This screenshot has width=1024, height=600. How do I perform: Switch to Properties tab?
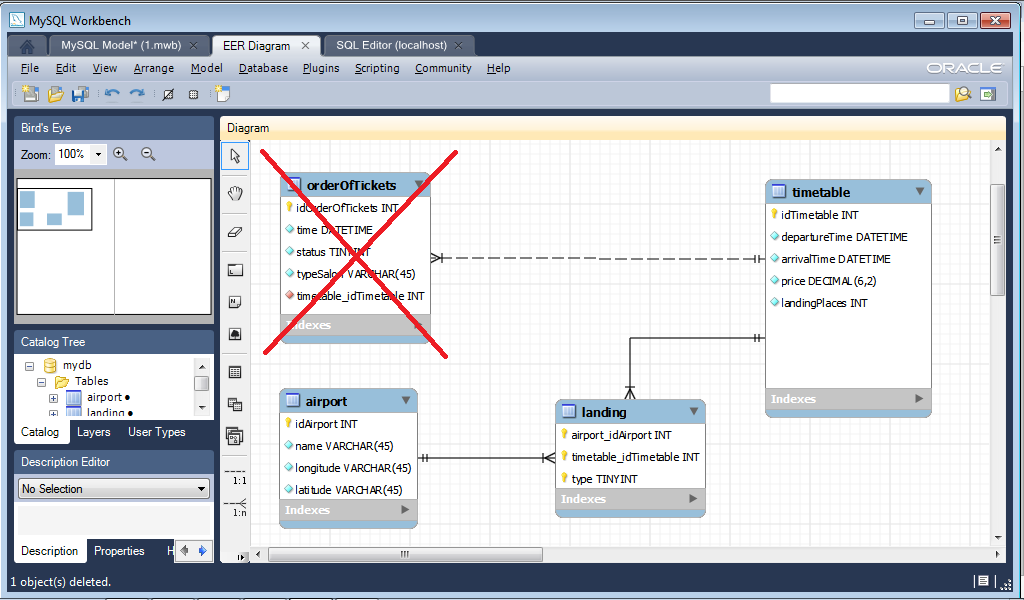[x=119, y=550]
